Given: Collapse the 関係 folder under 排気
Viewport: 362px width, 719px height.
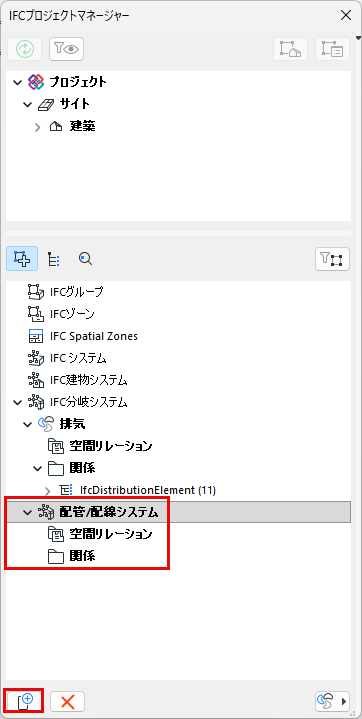Looking at the screenshot, I should (38, 468).
